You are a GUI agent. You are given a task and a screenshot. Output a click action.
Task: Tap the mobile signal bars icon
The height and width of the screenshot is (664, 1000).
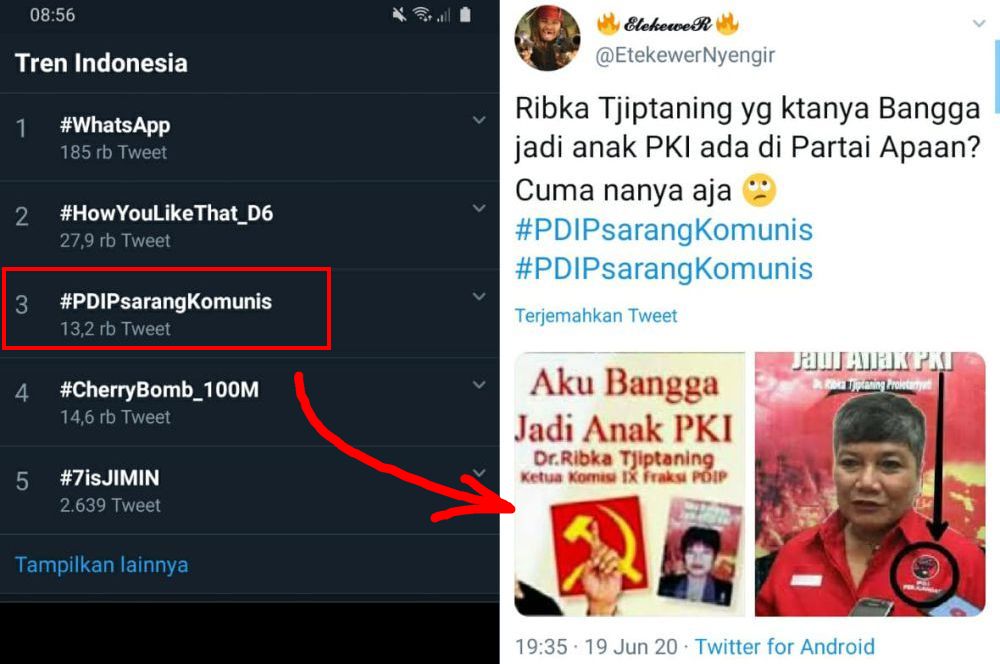pos(443,15)
